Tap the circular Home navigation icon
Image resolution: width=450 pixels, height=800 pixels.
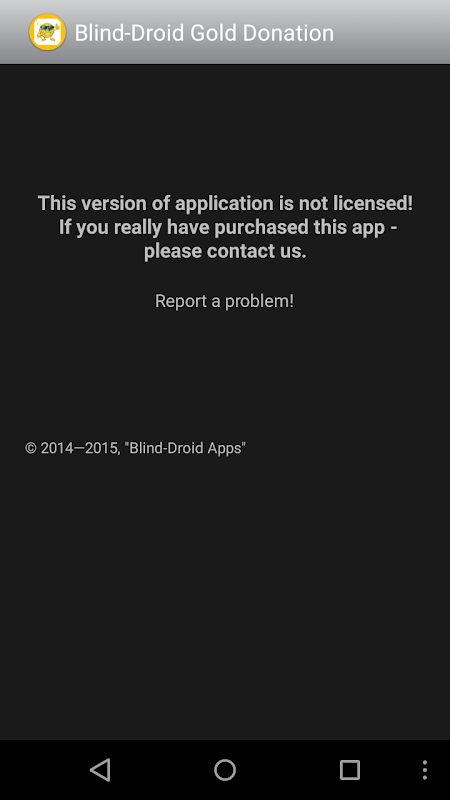tap(224, 769)
